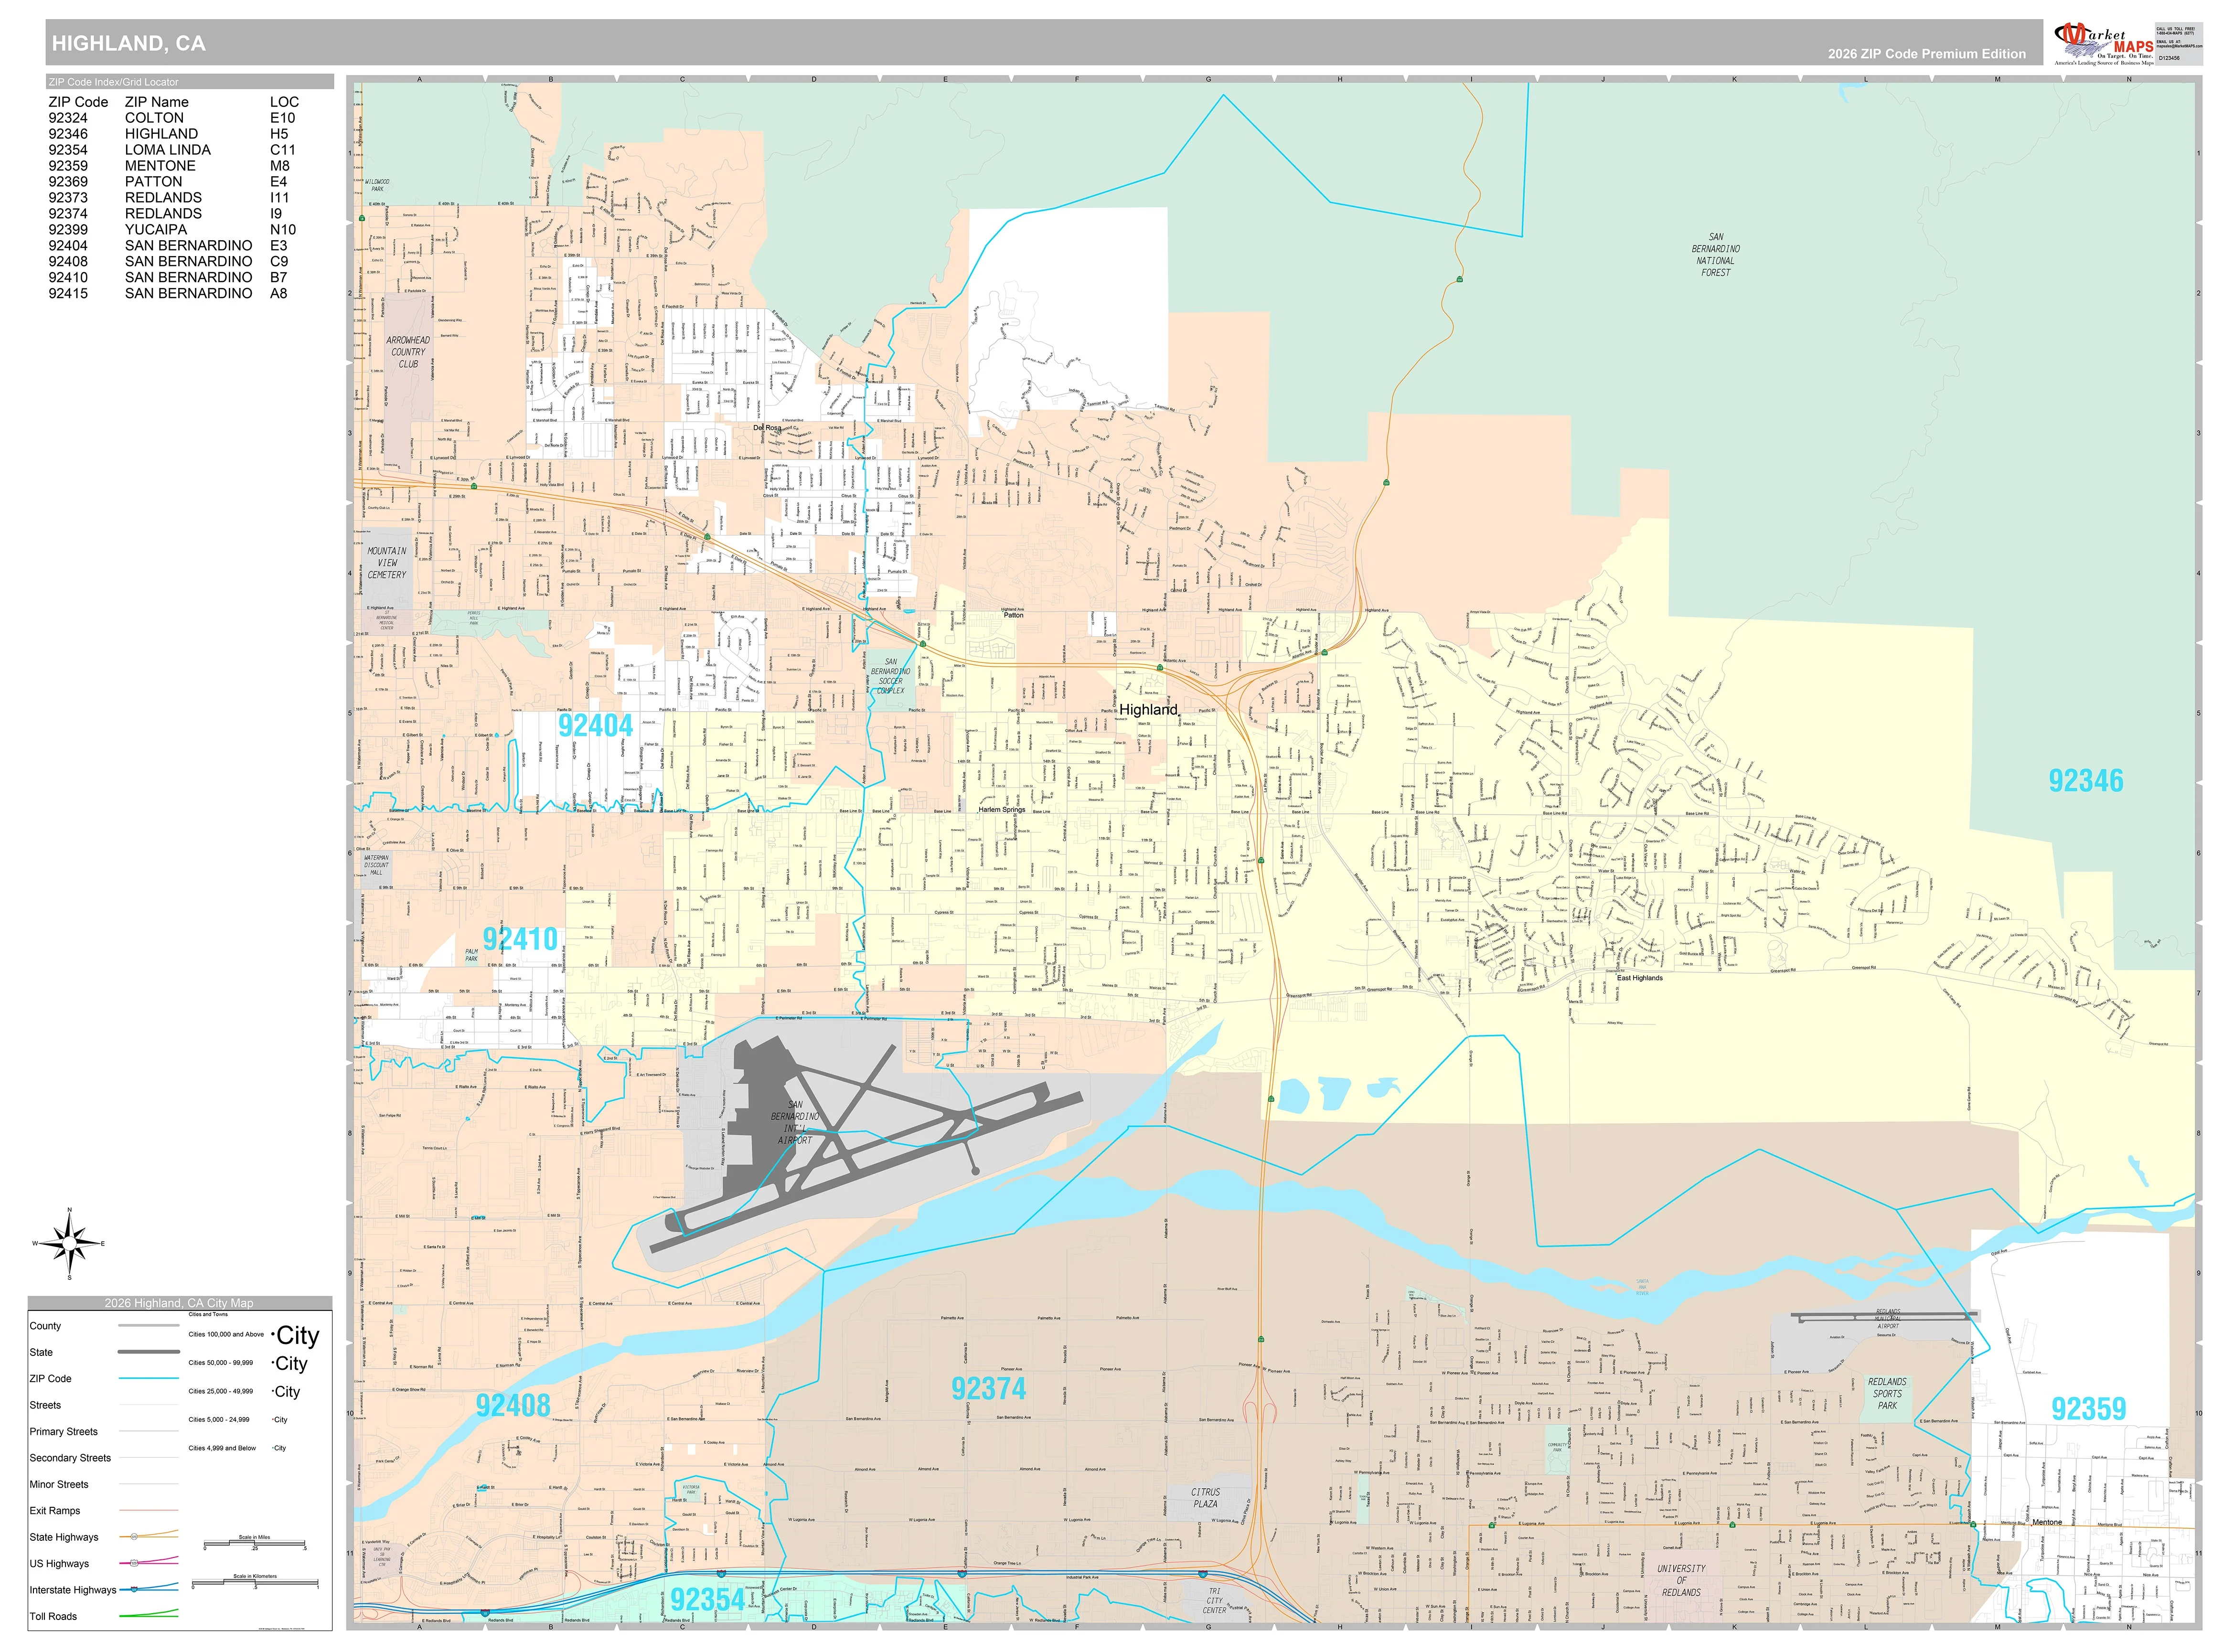Screen dimensions: 2234x1652
Task: Click the Wildwood Park label
Action: (377, 185)
